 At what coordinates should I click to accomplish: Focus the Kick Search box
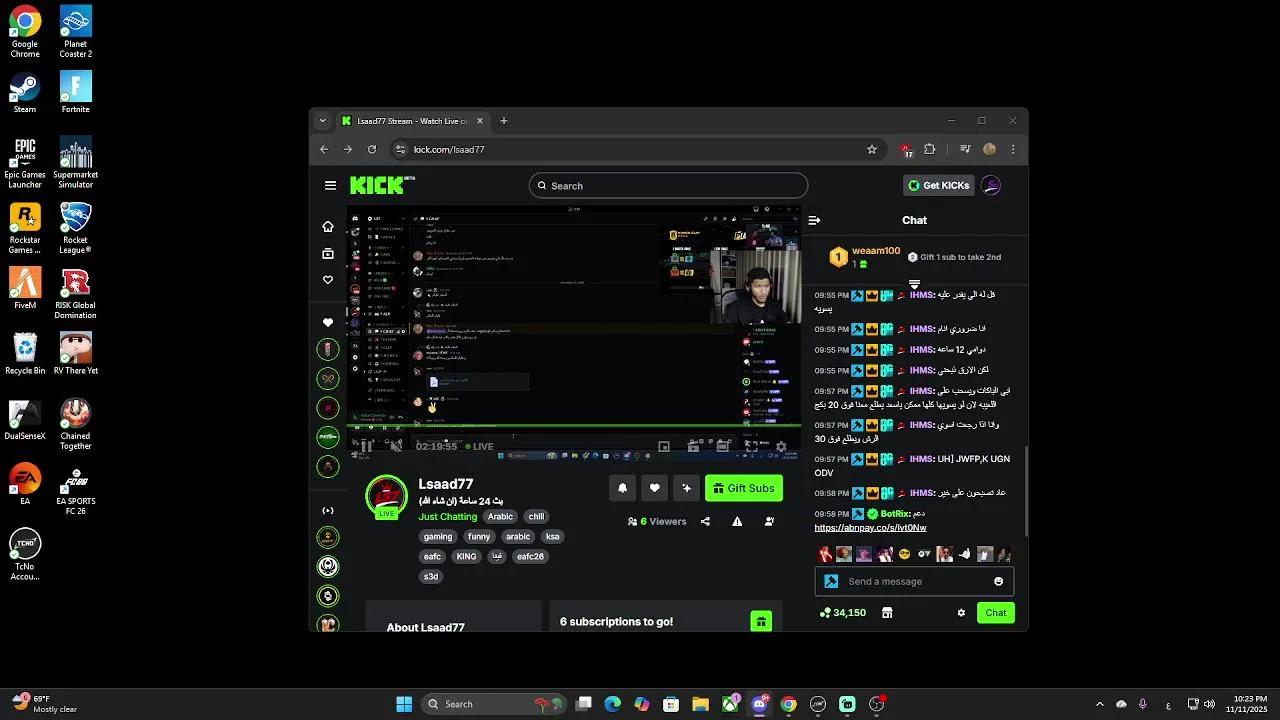(668, 186)
